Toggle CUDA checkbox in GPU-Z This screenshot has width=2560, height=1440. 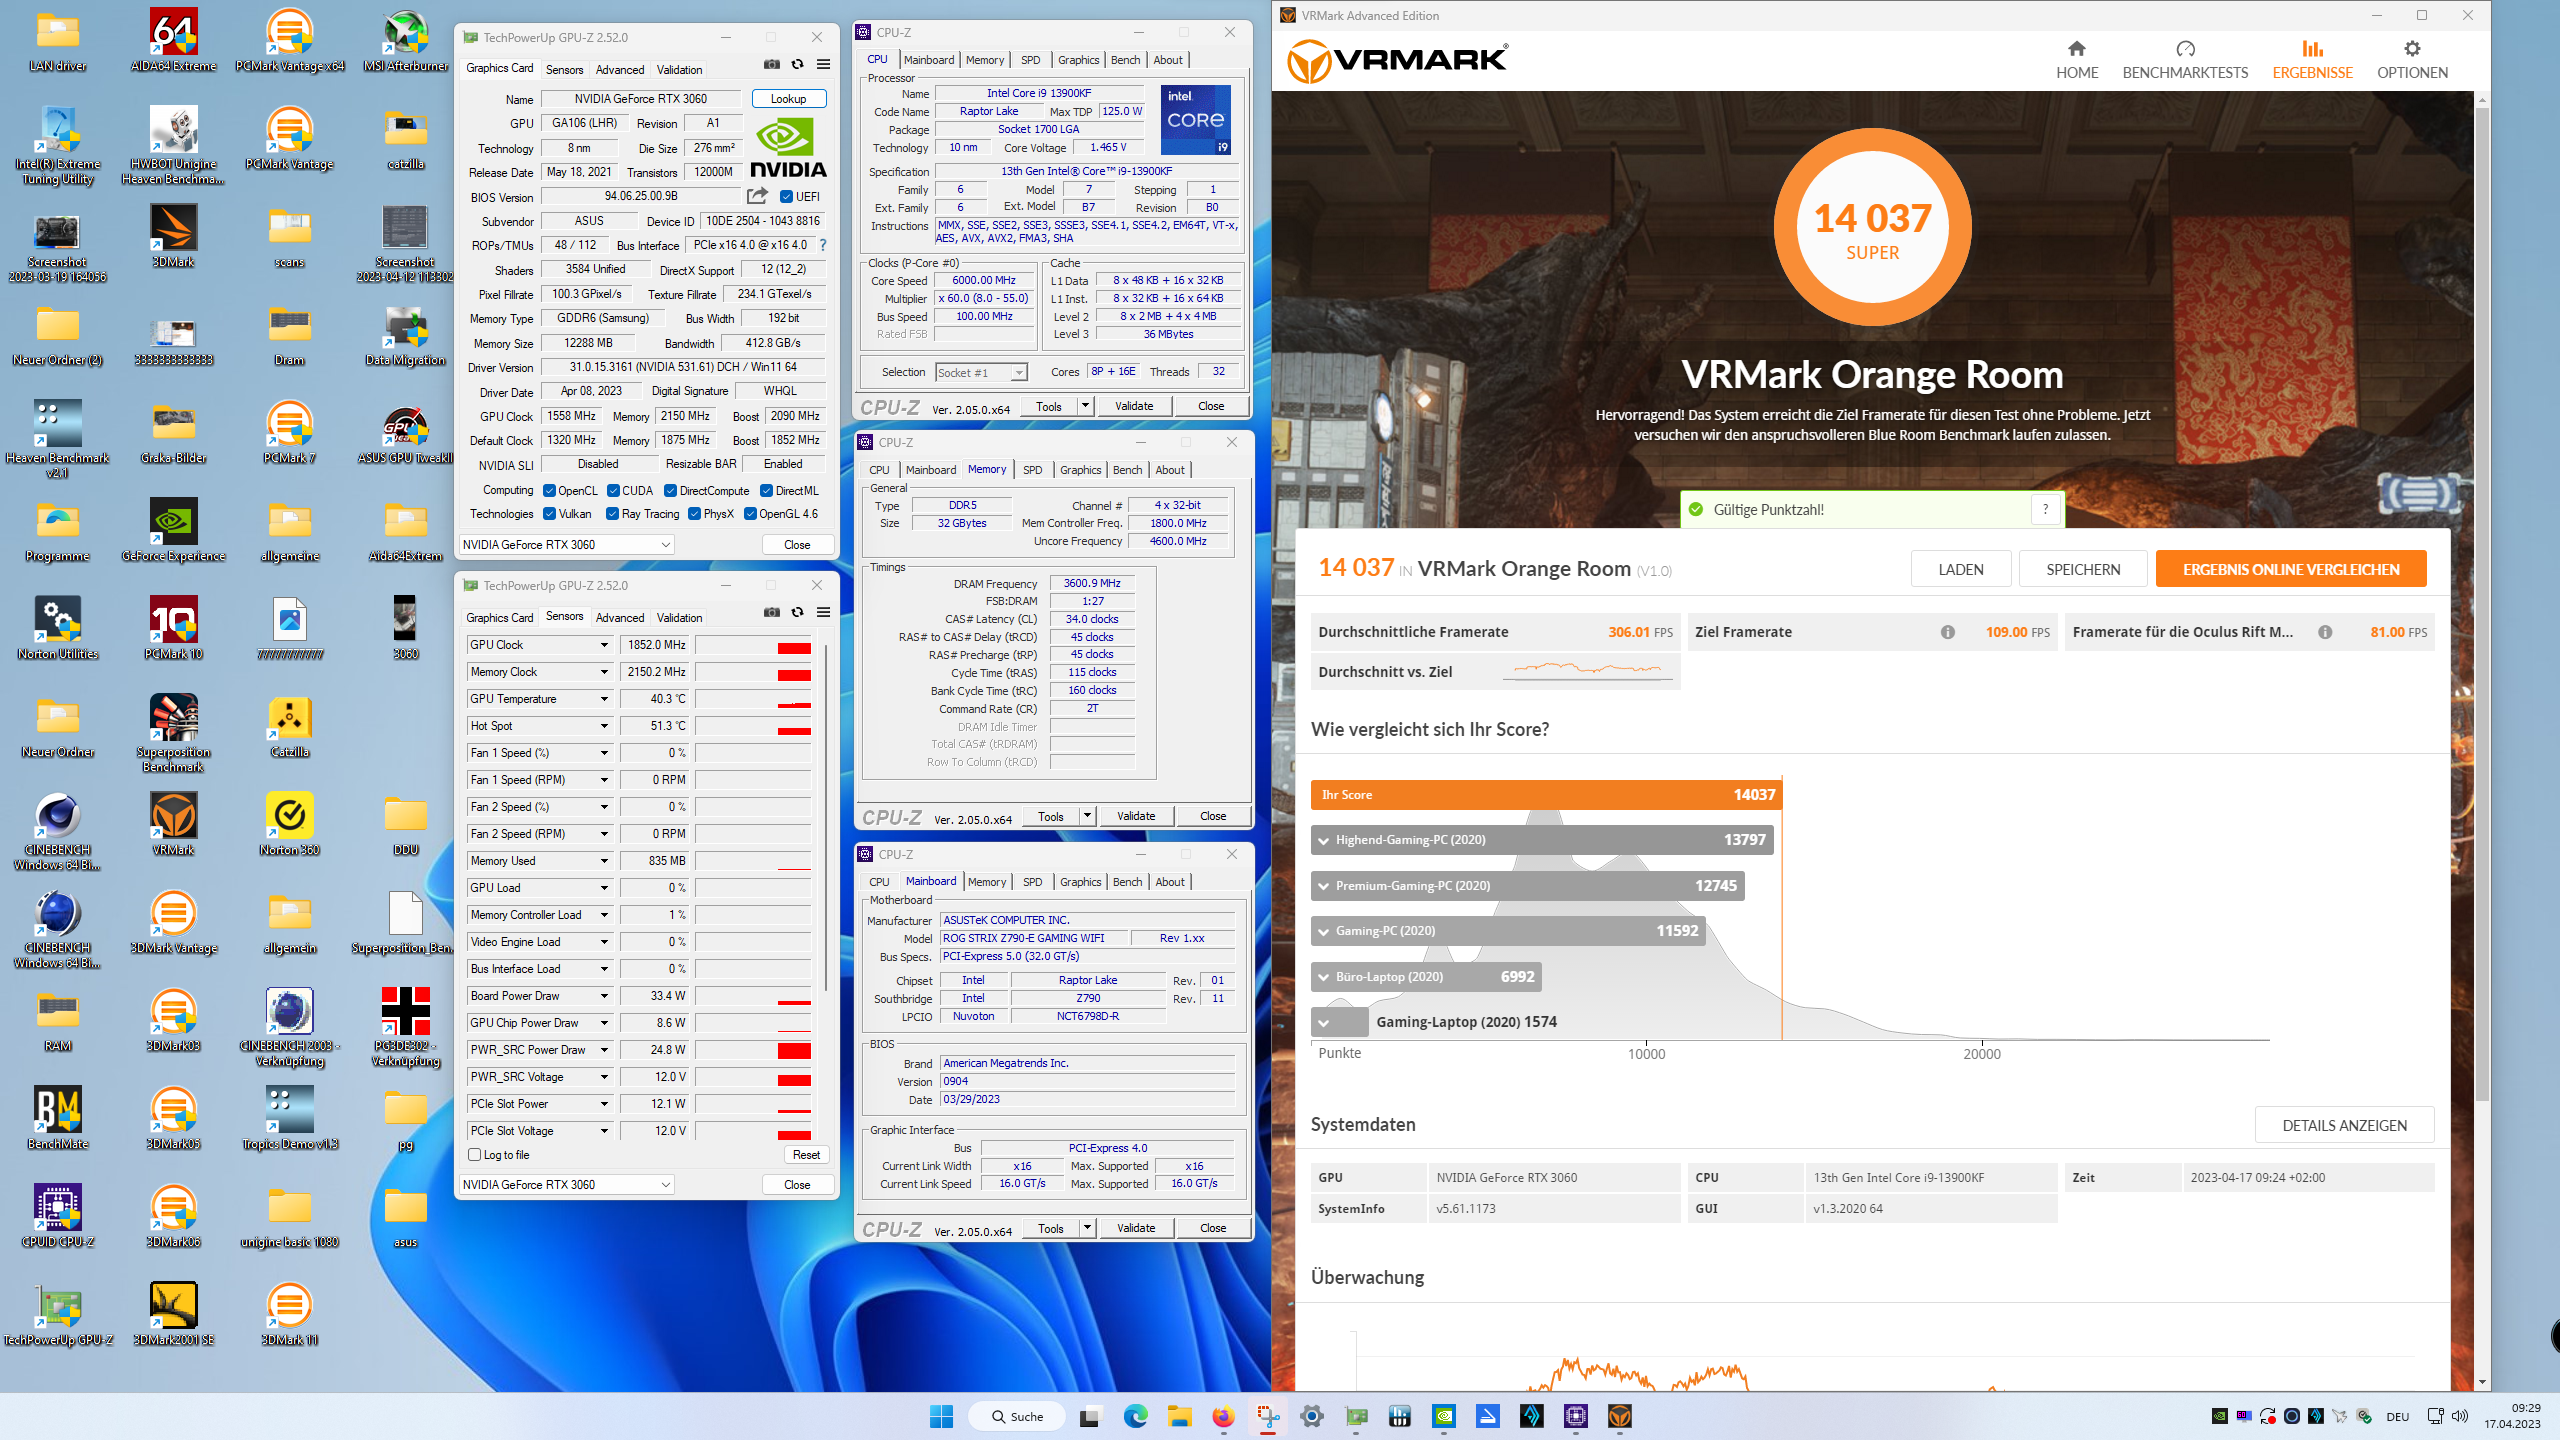click(614, 491)
